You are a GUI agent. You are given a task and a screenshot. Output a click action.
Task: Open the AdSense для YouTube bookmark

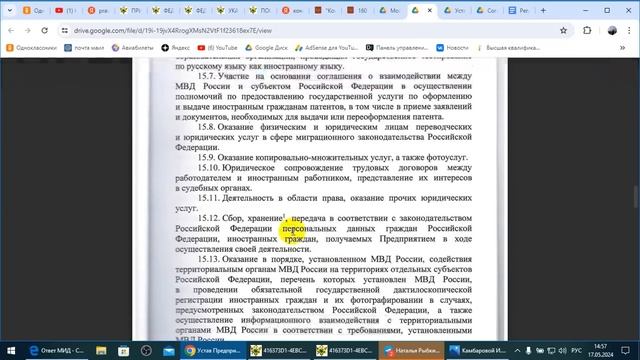(x=327, y=48)
